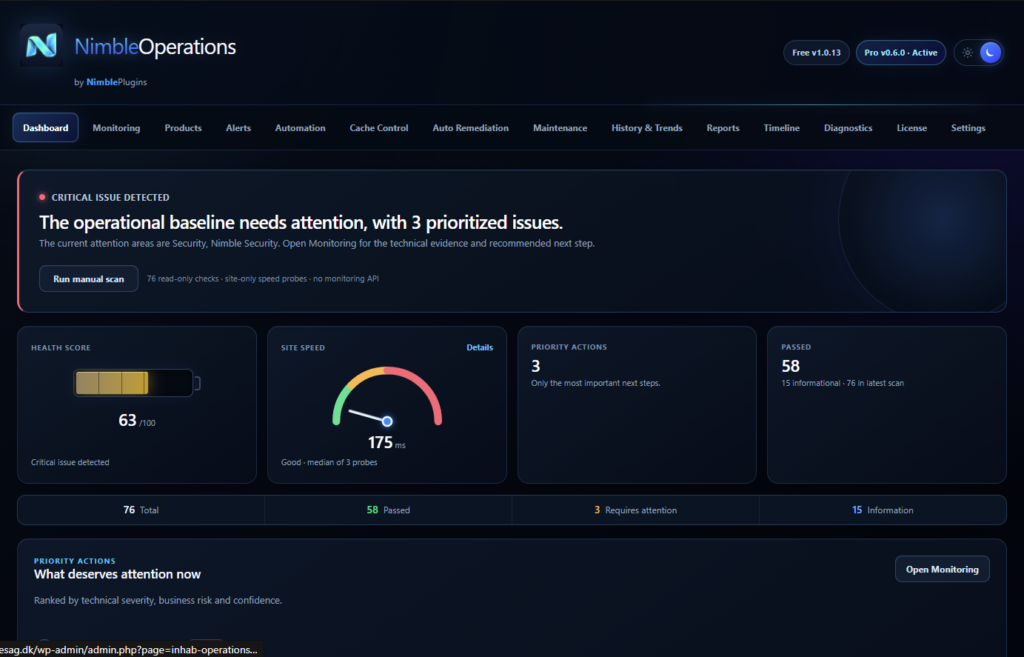Image resolution: width=1024 pixels, height=657 pixels.
Task: View the Reports tab
Action: pos(723,128)
